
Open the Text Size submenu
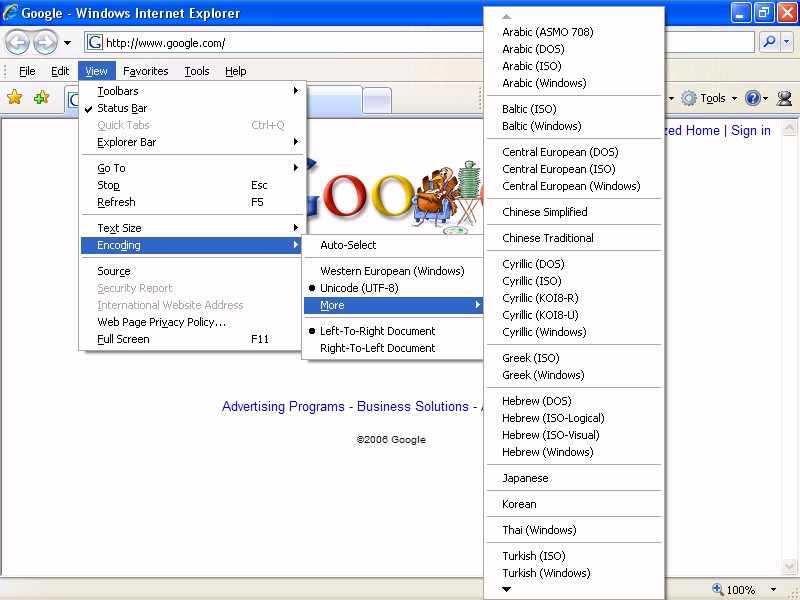coord(119,228)
